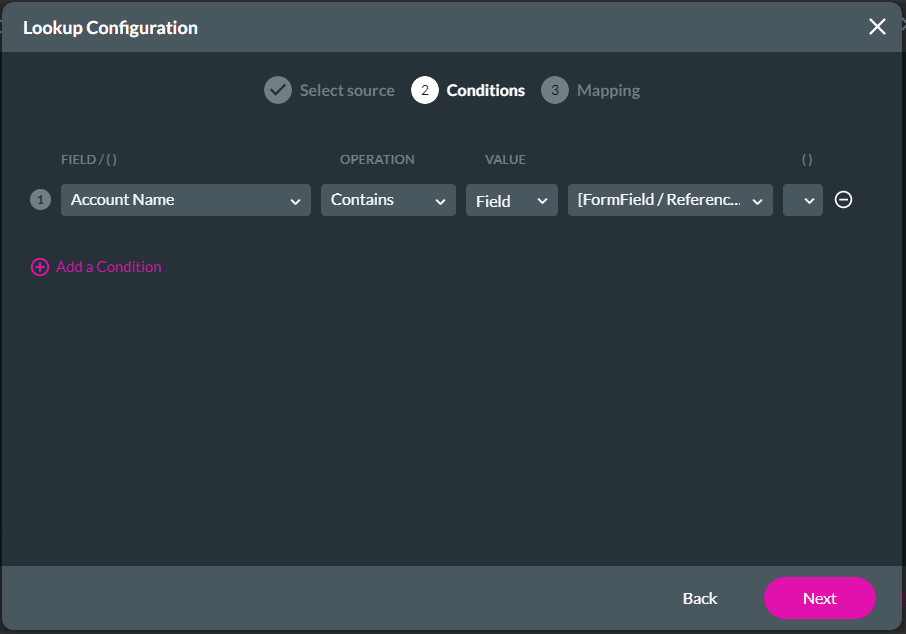Go back to the Select source step
The height and width of the screenshot is (634, 906).
pyautogui.click(x=346, y=89)
